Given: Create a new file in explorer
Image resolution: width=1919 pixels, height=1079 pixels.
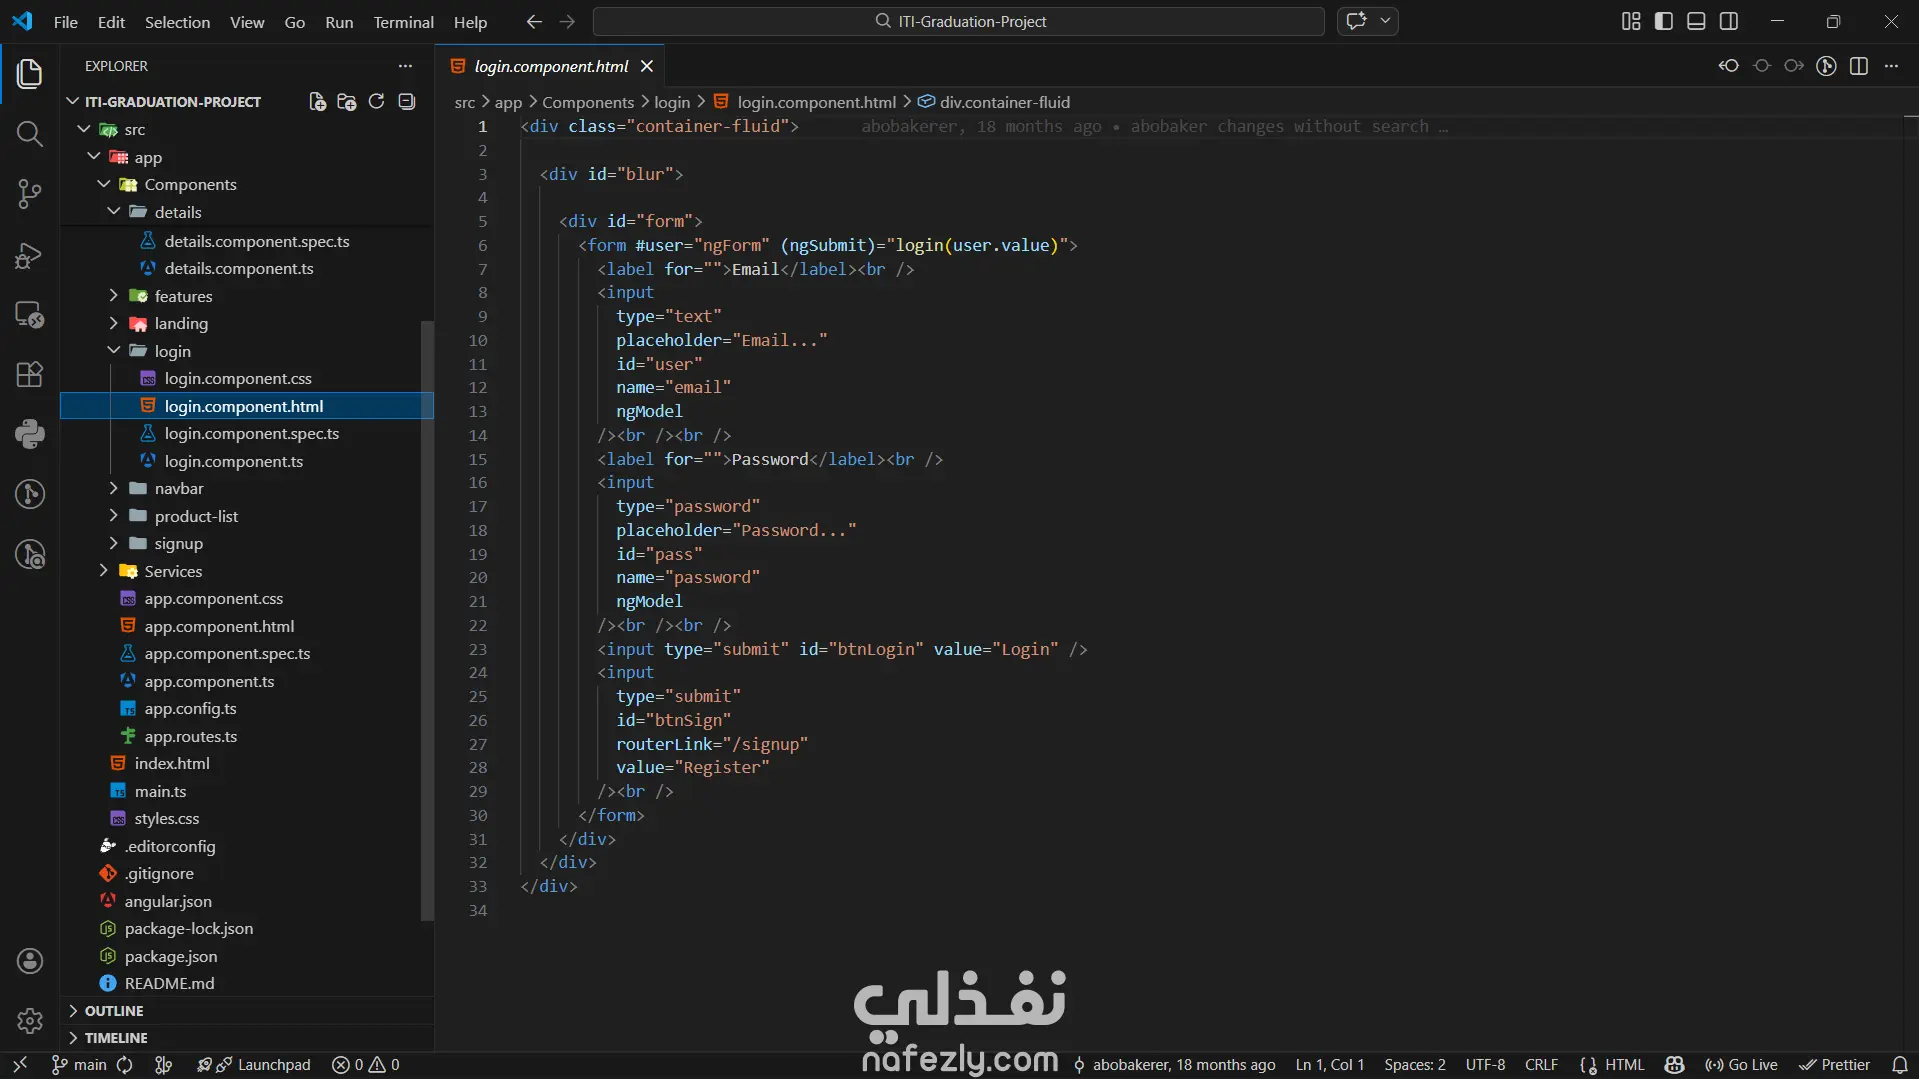Looking at the screenshot, I should point(317,101).
